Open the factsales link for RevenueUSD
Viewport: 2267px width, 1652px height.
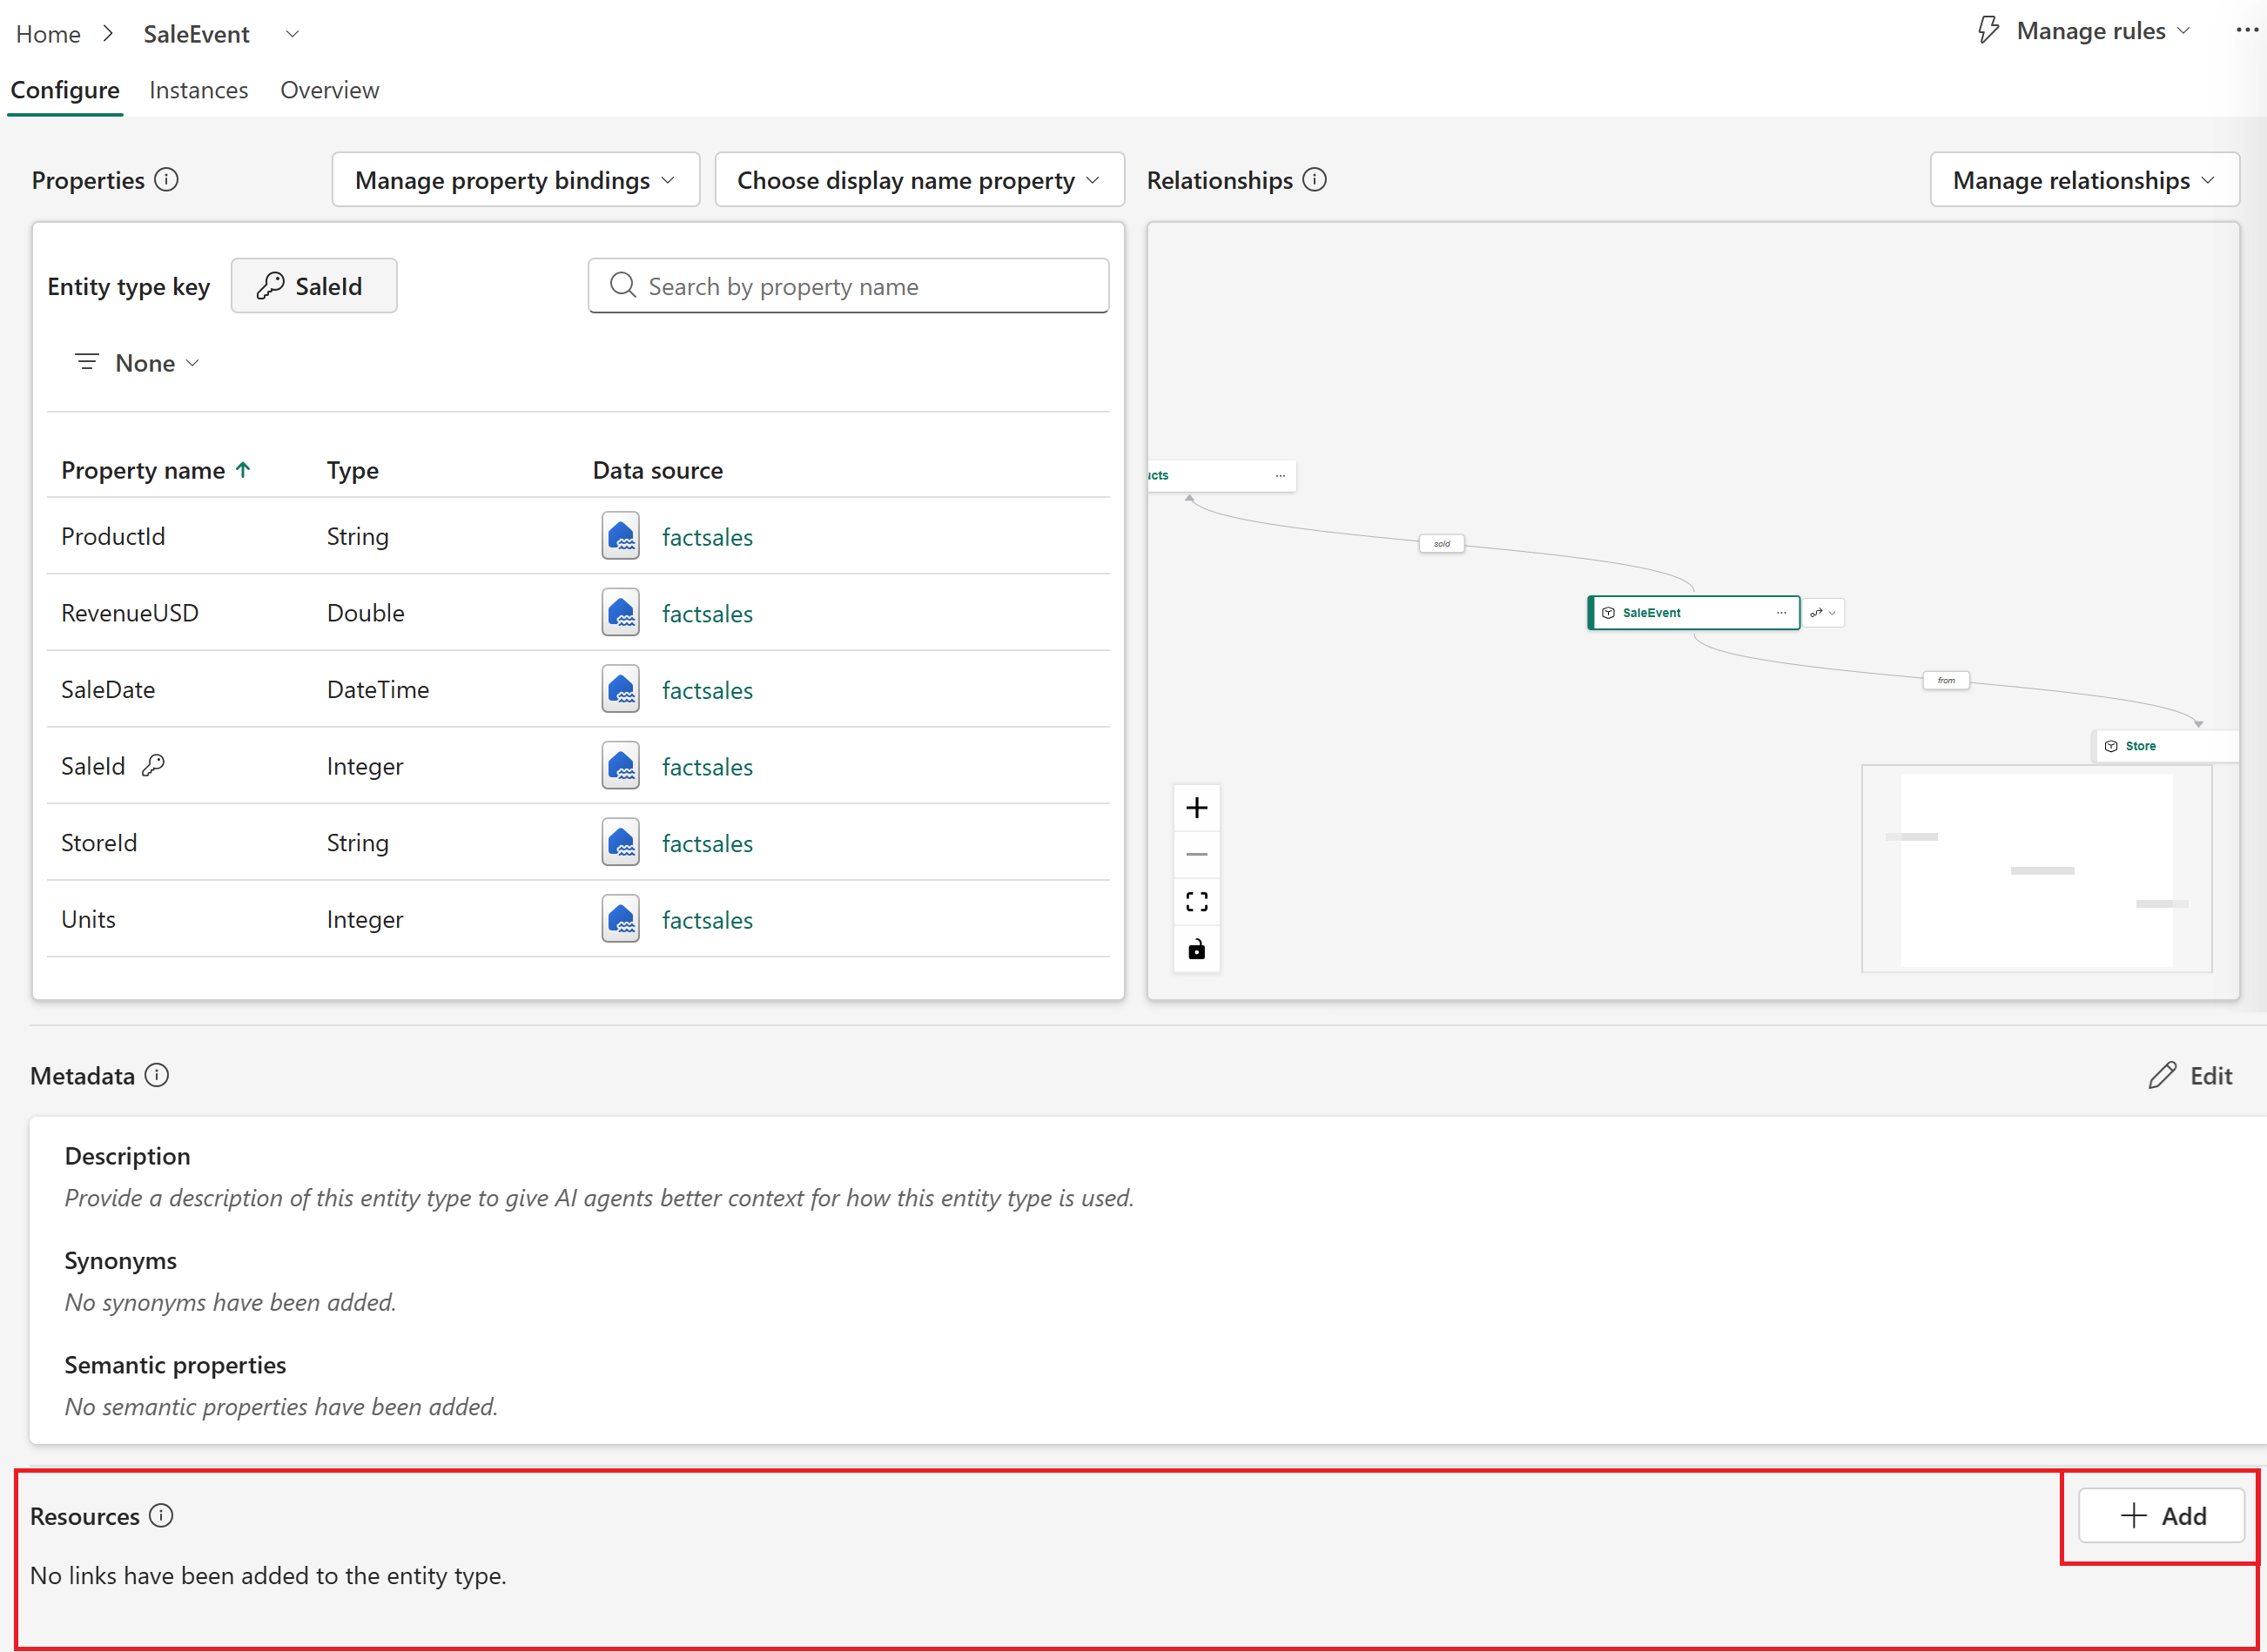click(707, 613)
